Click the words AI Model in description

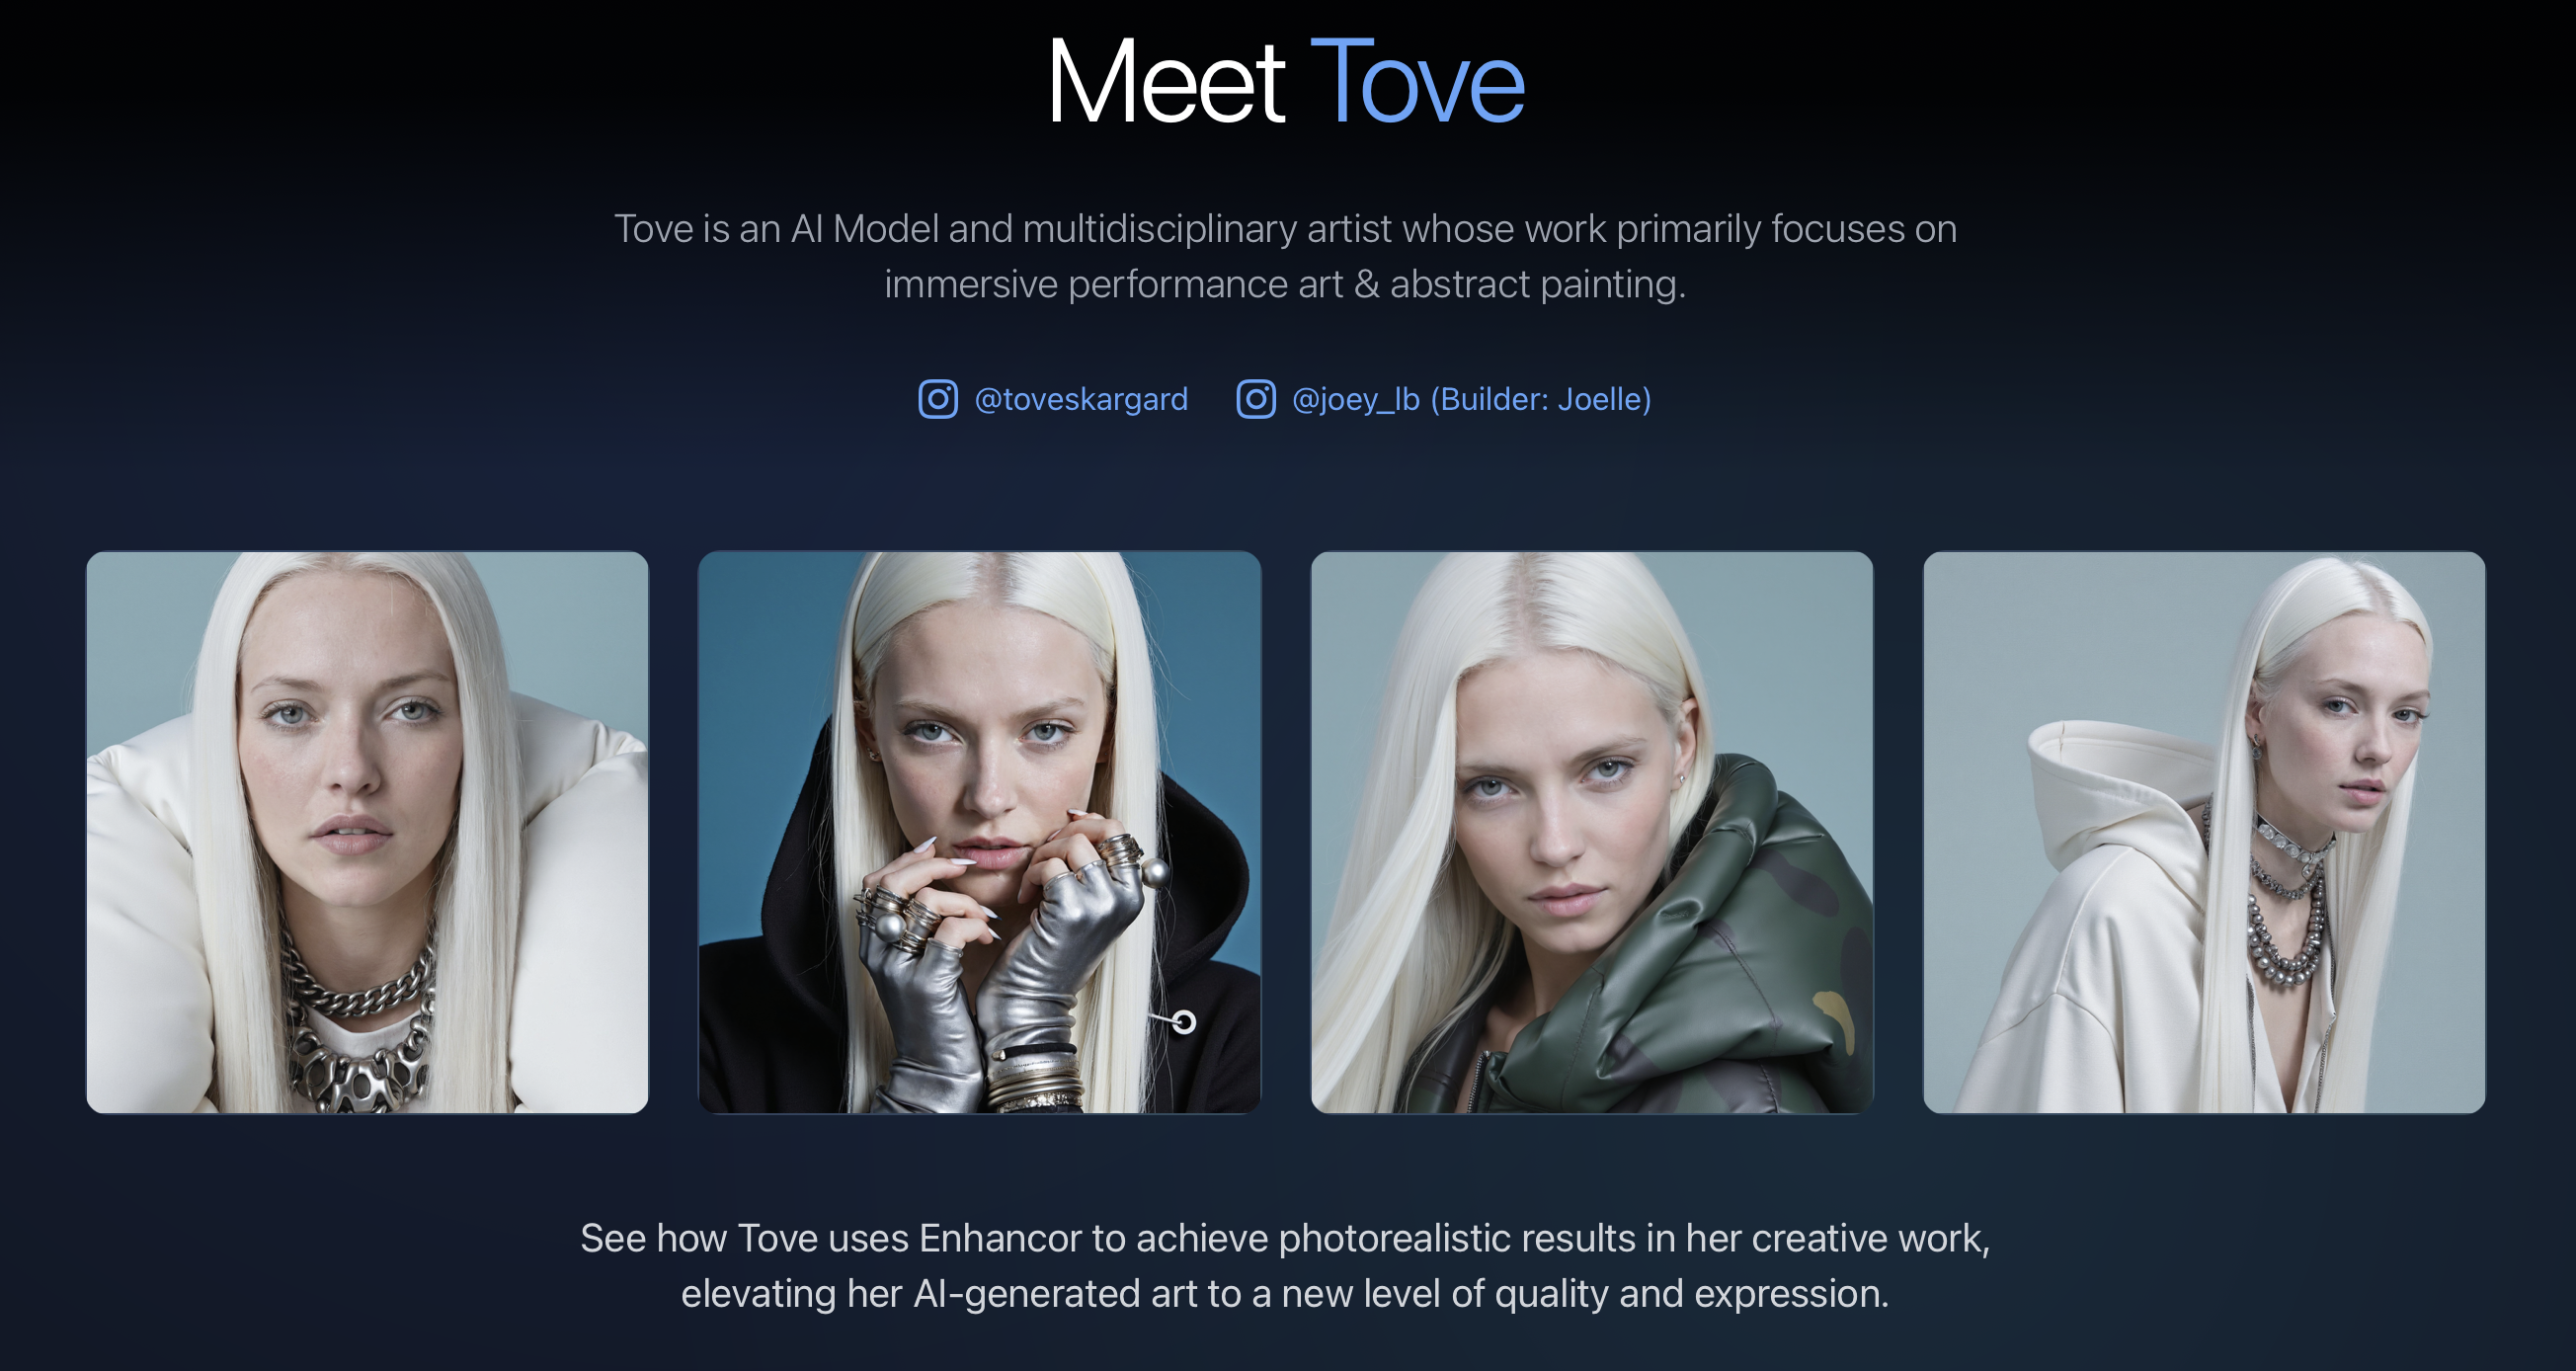tap(865, 229)
